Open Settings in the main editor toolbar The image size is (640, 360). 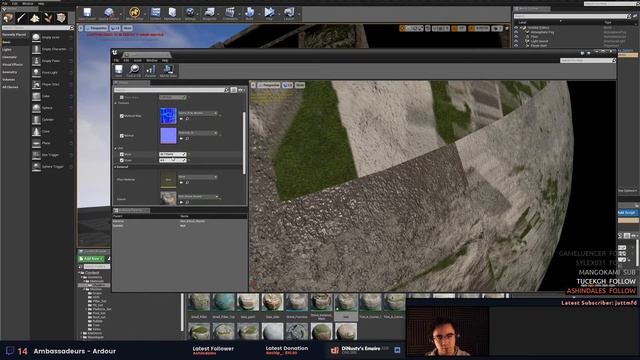(x=190, y=13)
